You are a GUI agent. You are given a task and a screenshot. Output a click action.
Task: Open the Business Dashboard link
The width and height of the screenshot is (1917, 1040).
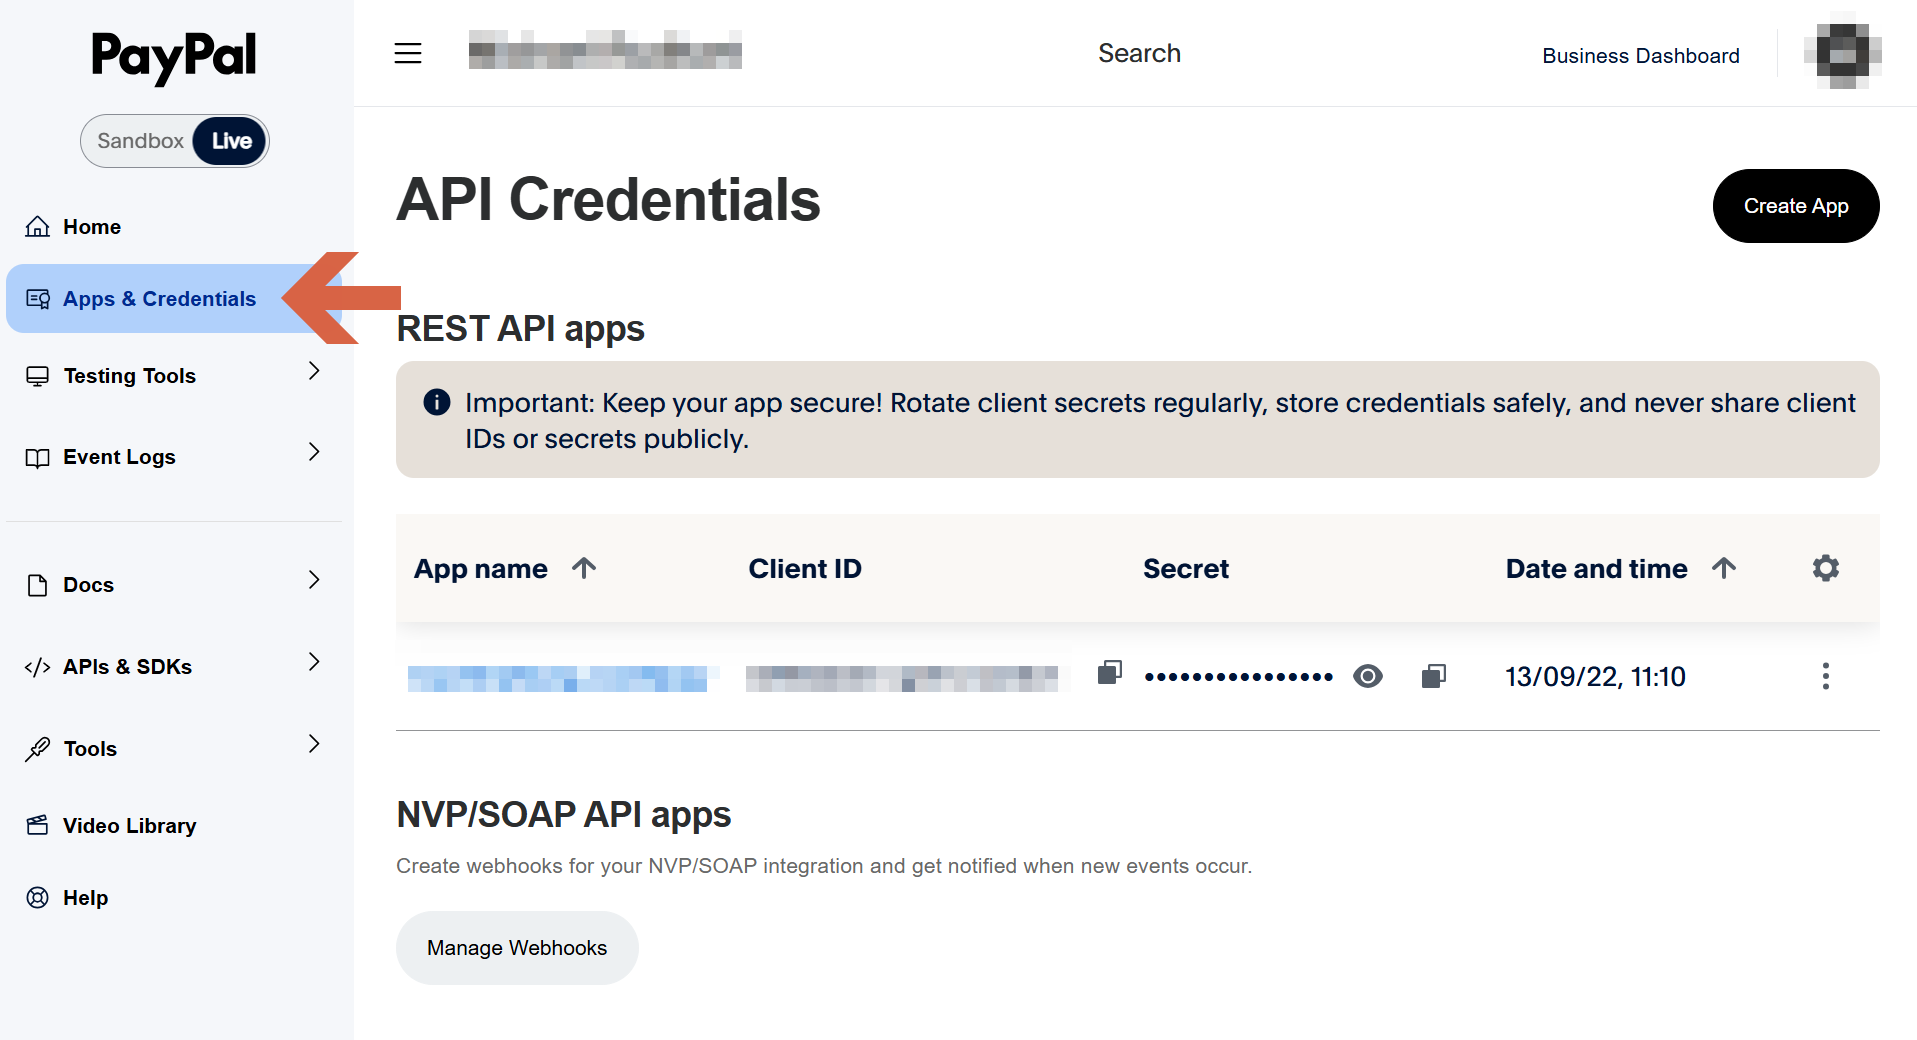coord(1640,56)
